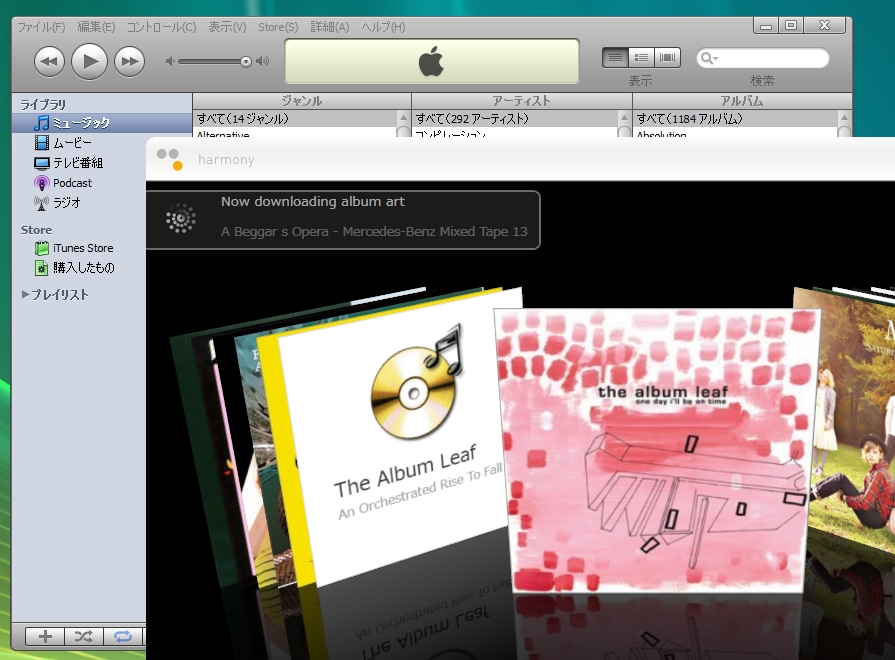Click the harmony window title text
Screen dimensions: 895x660
[226, 160]
